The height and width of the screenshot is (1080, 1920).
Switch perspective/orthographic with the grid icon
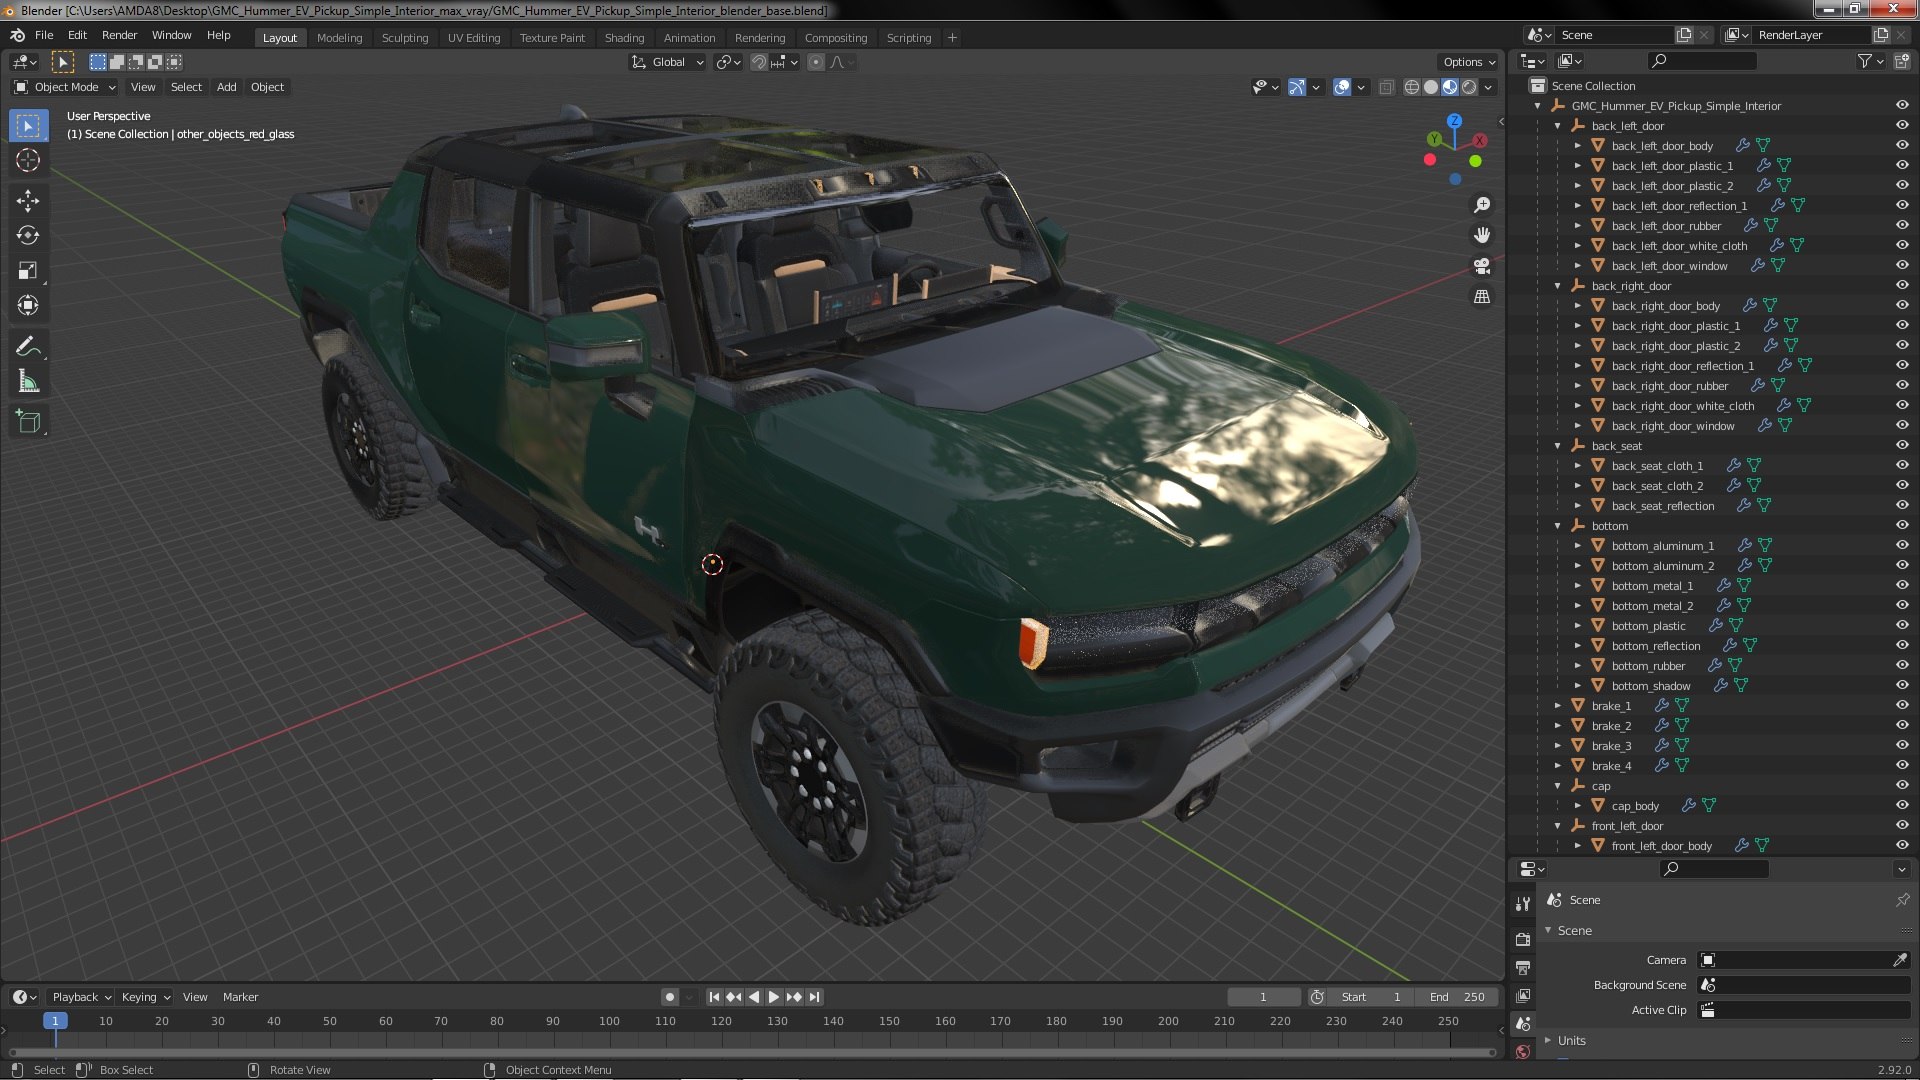1482,297
